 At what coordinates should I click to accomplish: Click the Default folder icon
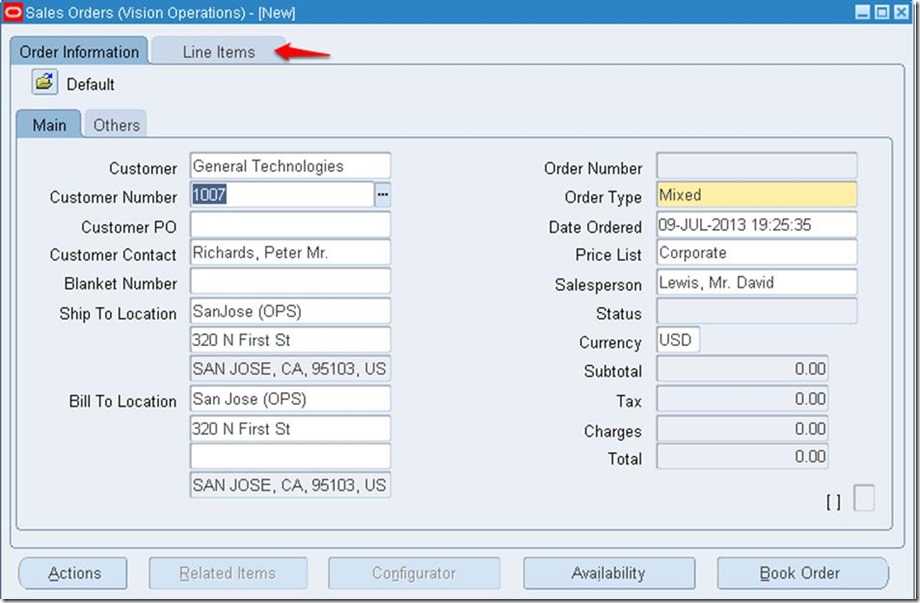pos(45,83)
